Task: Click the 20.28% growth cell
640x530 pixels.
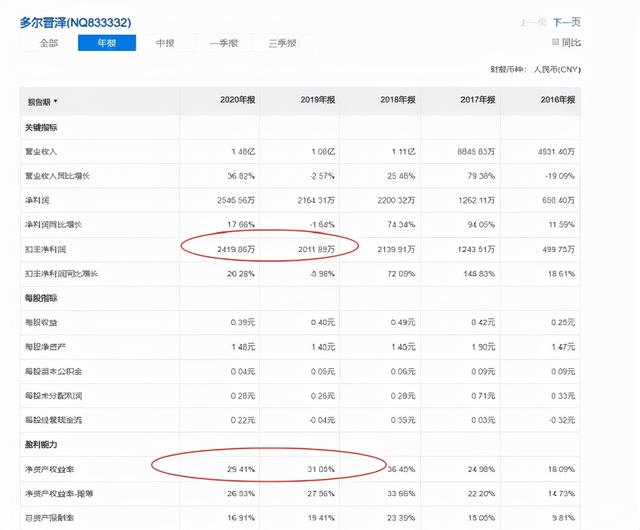Action: coord(241,274)
